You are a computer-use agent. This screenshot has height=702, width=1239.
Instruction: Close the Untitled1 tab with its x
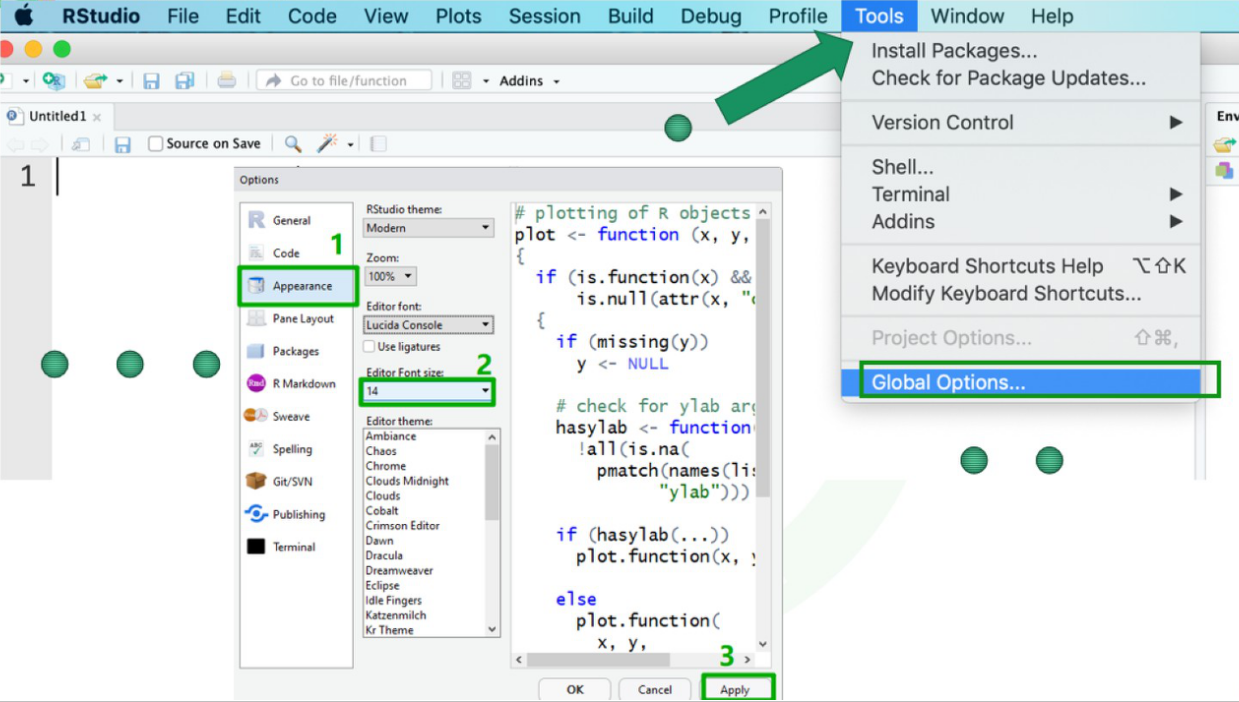(97, 117)
